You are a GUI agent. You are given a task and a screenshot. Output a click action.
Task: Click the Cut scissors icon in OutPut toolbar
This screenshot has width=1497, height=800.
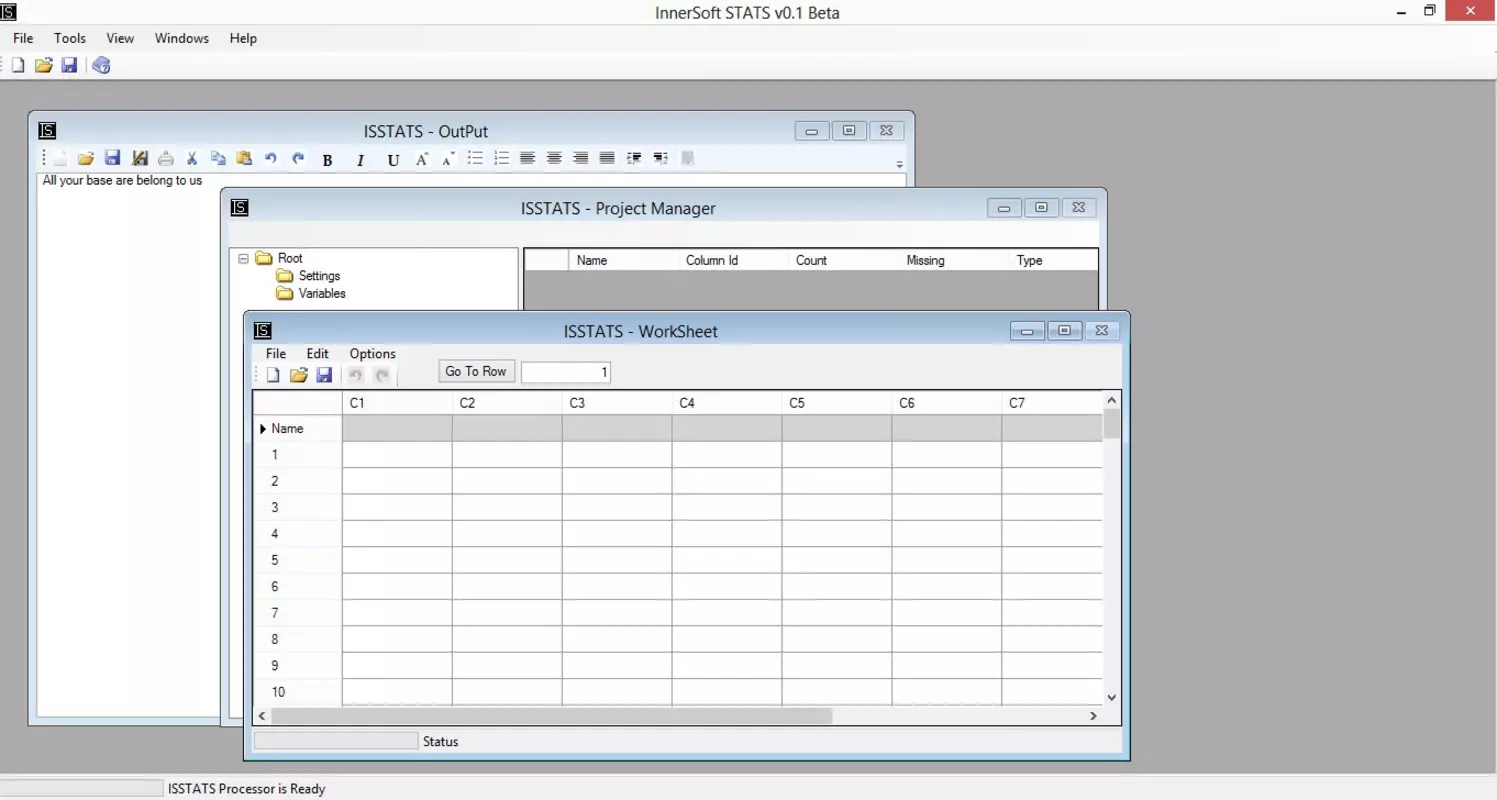[192, 158]
